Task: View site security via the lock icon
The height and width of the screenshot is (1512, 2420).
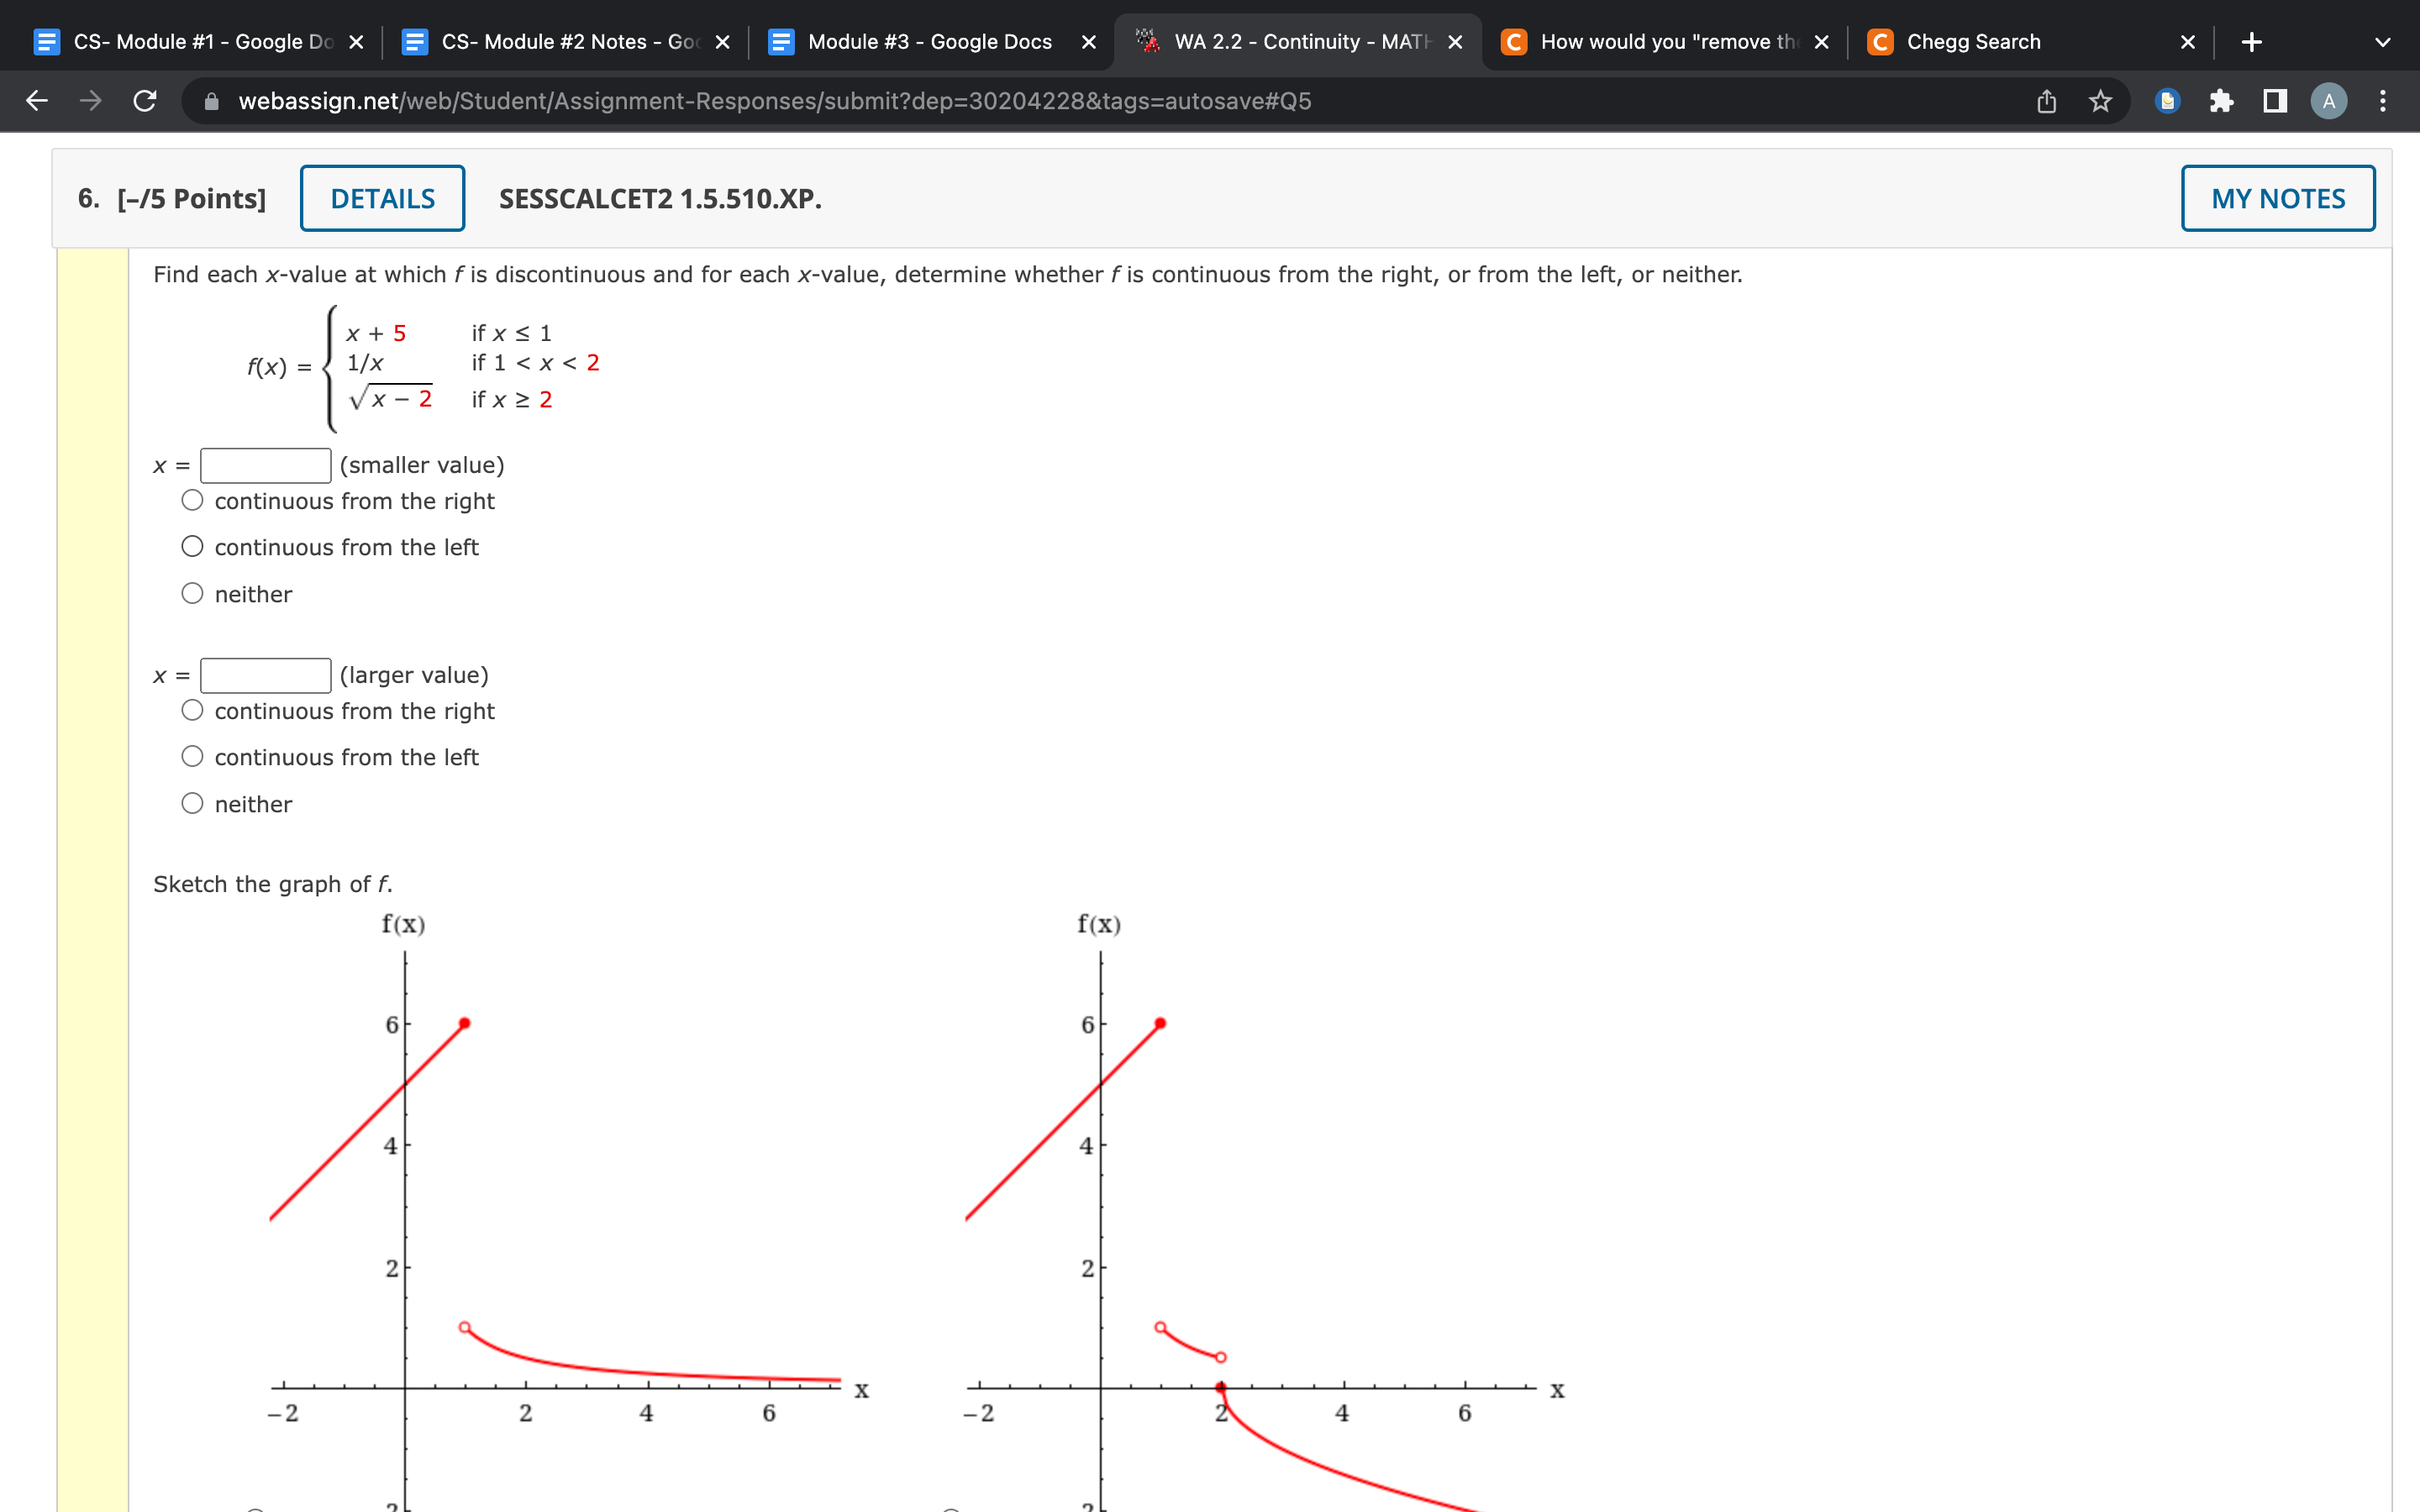Action: click(210, 100)
